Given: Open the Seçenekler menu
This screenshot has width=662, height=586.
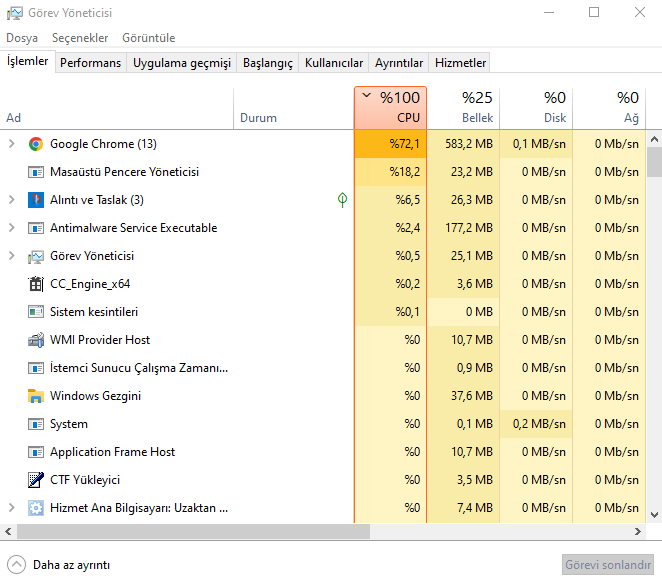Looking at the screenshot, I should [x=80, y=38].
